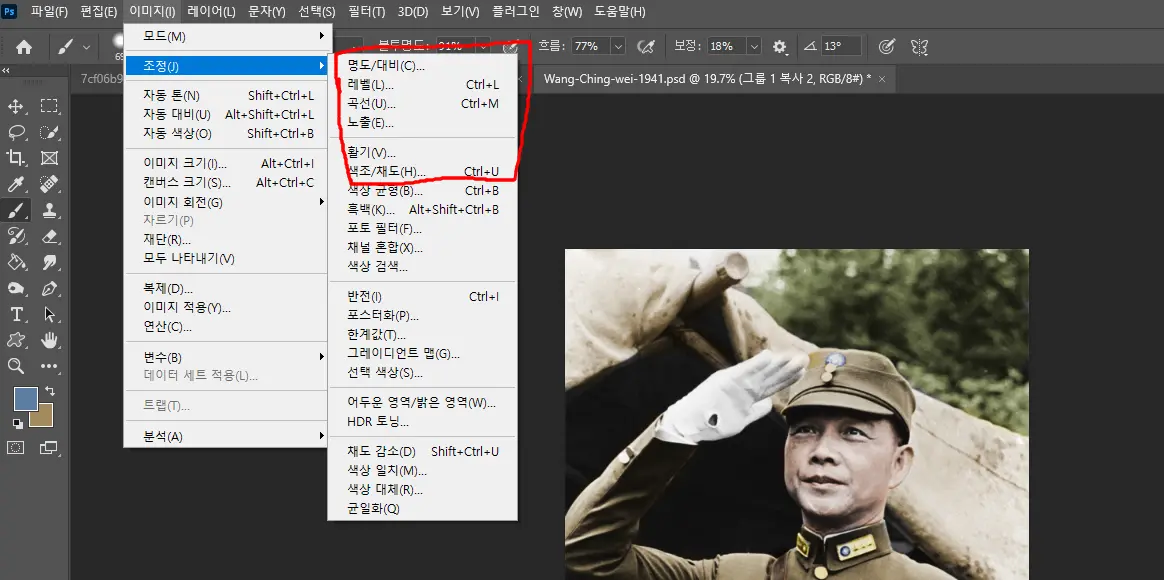This screenshot has width=1164, height=580.
Task: Open the 도움말(H) menu
Action: click(x=620, y=12)
